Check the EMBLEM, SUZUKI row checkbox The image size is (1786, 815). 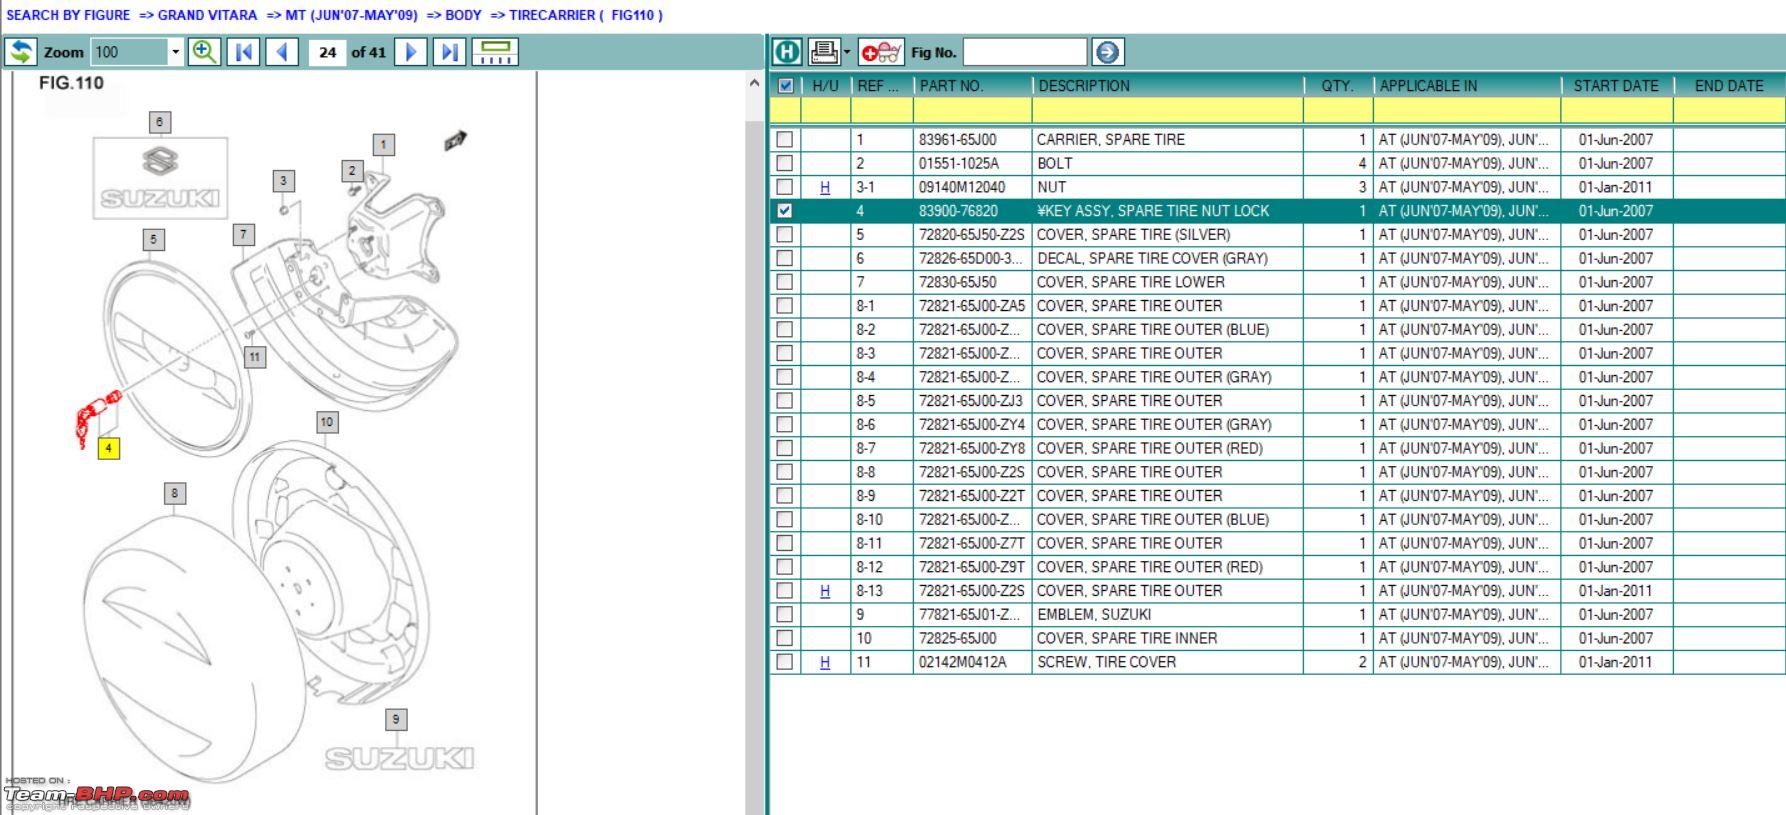tap(785, 614)
